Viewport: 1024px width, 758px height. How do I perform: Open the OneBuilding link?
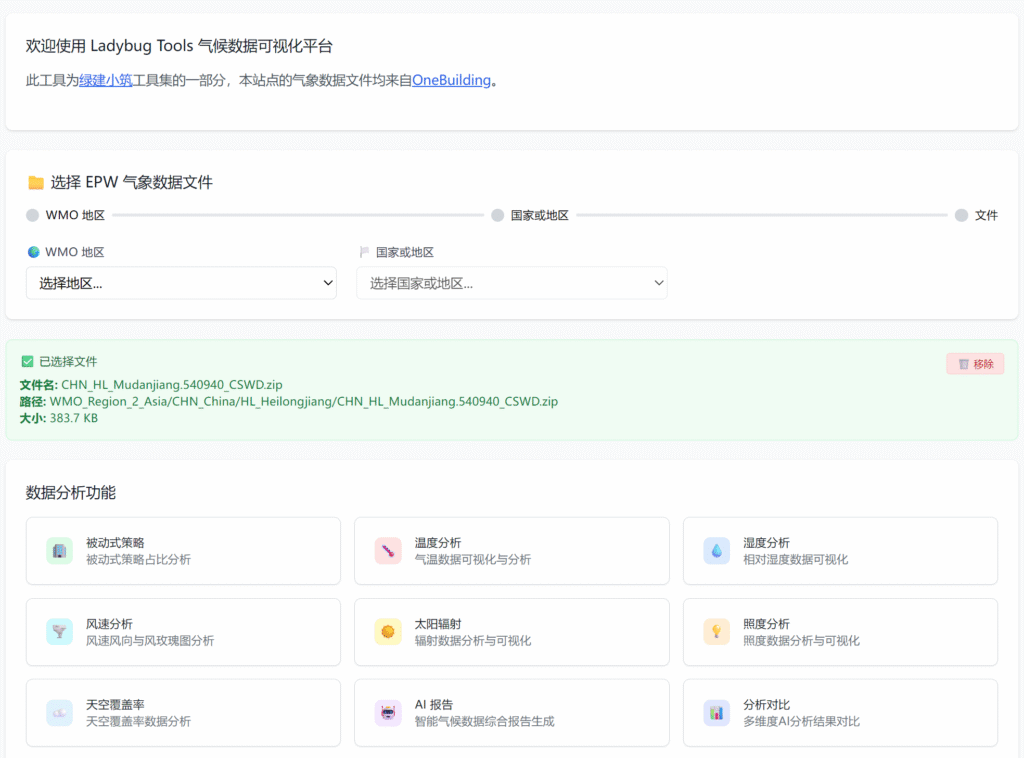click(x=452, y=80)
